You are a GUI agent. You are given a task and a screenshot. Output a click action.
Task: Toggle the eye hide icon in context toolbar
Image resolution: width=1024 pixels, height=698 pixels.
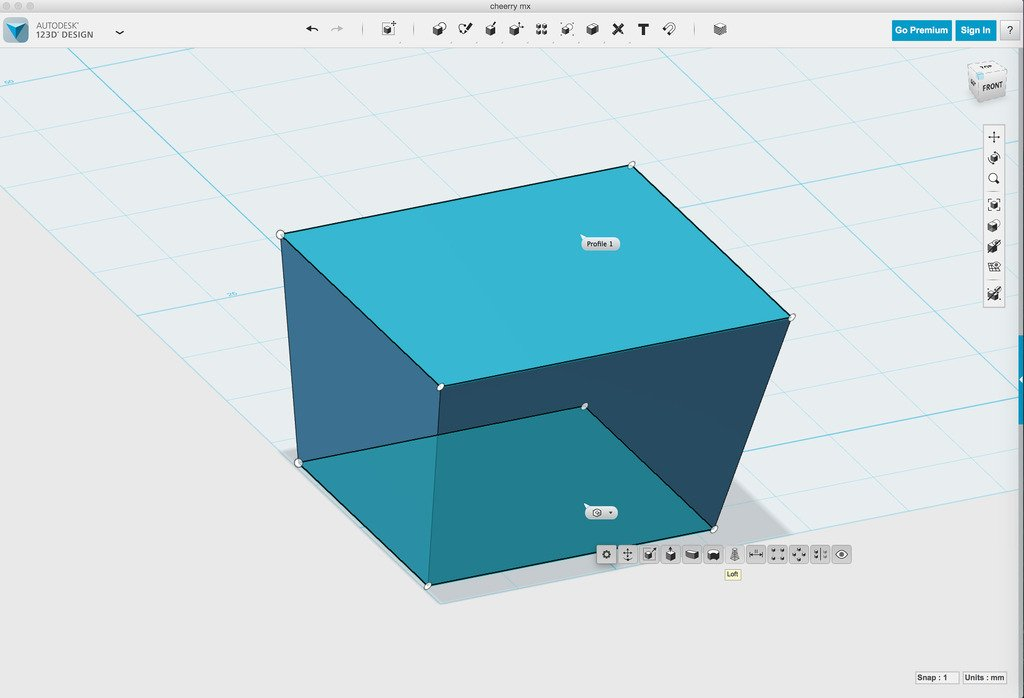[x=842, y=554]
